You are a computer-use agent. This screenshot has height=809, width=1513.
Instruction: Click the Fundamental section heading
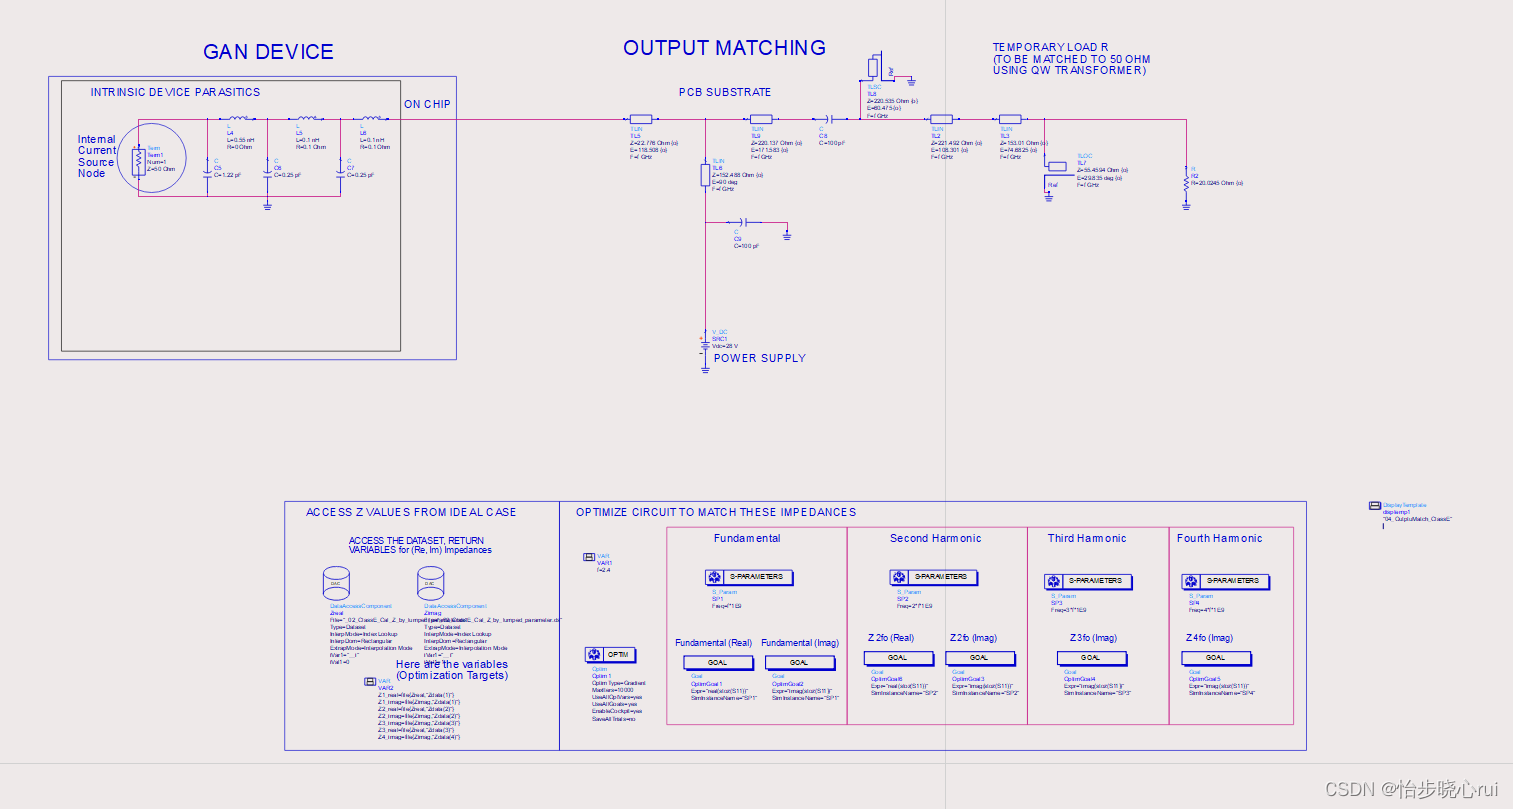(747, 538)
